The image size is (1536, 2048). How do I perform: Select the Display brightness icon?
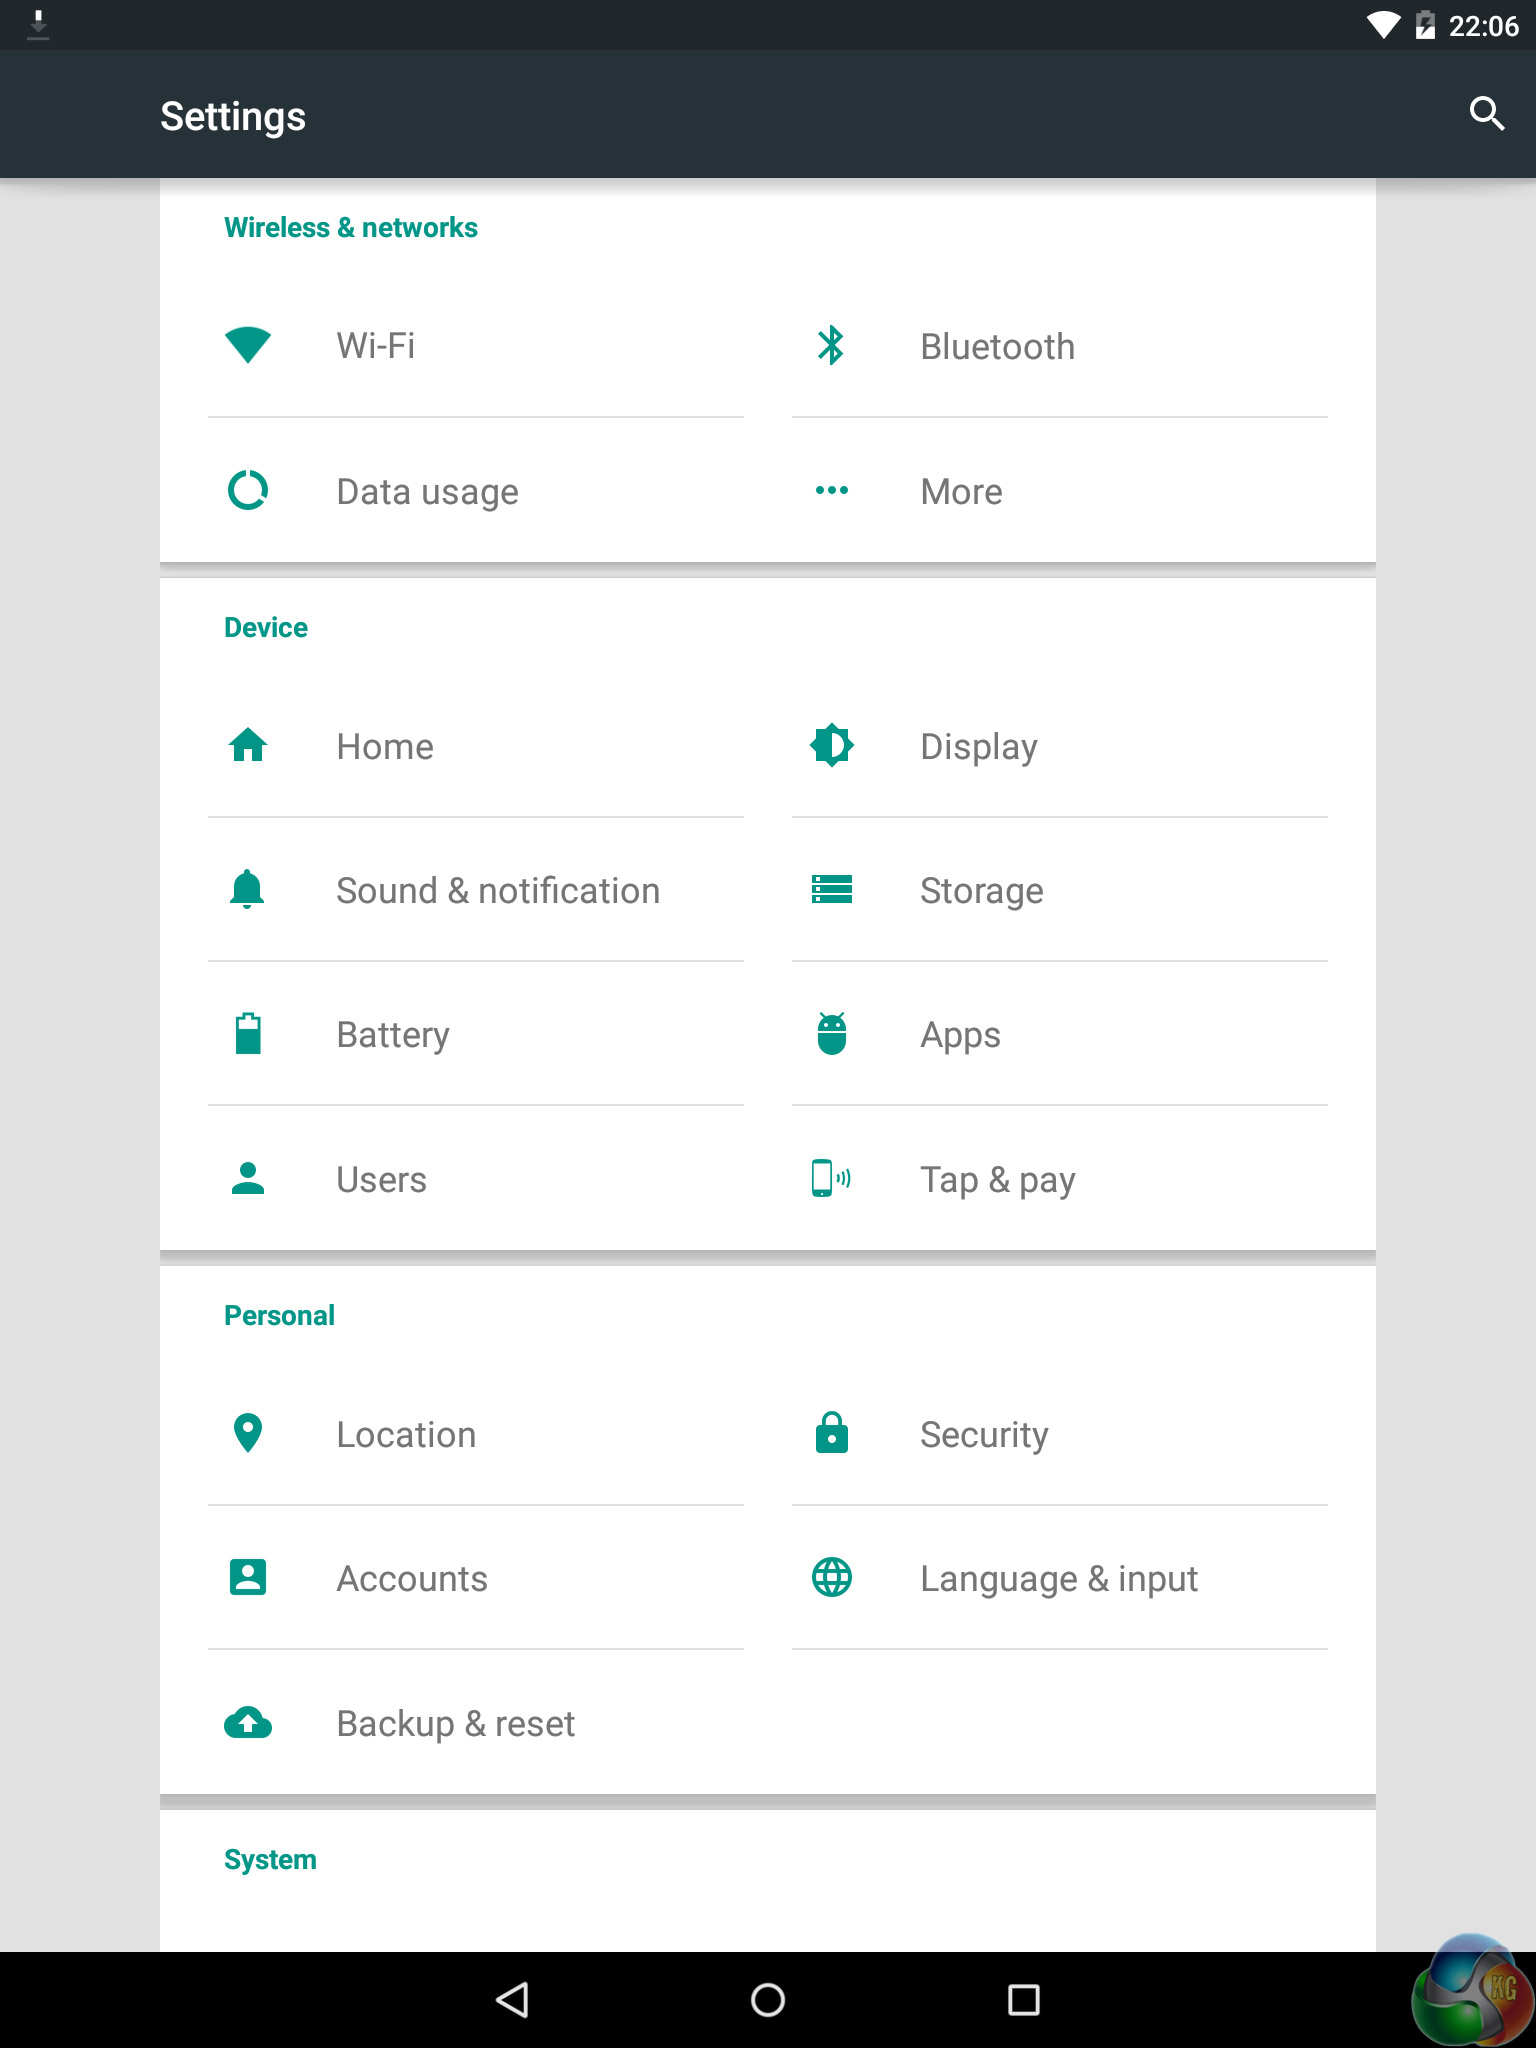click(x=831, y=746)
